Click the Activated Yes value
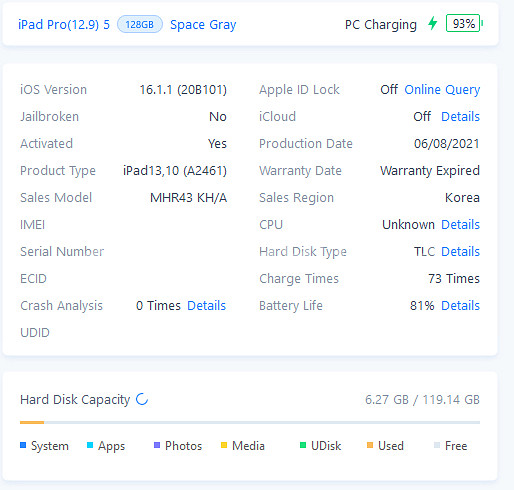This screenshot has height=490, width=514. [x=217, y=144]
